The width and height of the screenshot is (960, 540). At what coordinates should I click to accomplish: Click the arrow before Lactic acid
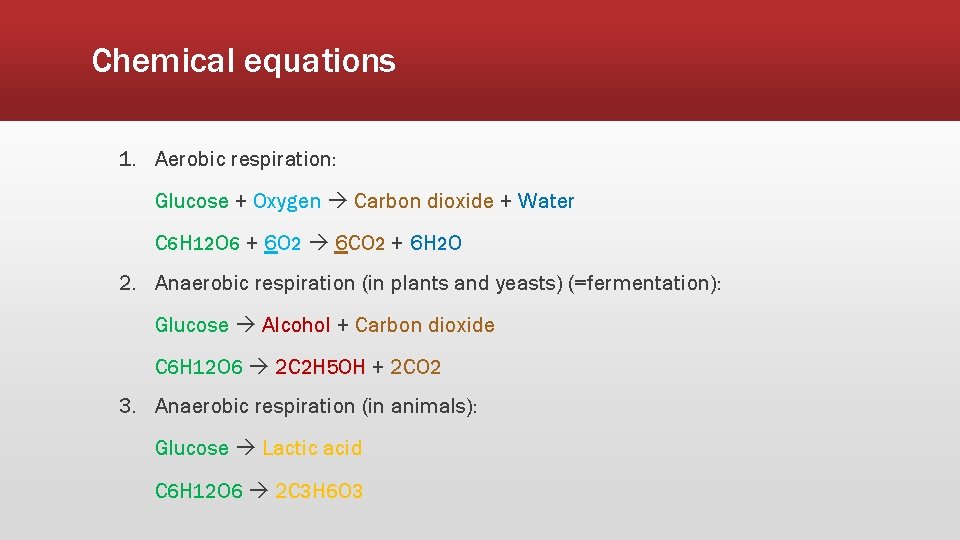[246, 448]
